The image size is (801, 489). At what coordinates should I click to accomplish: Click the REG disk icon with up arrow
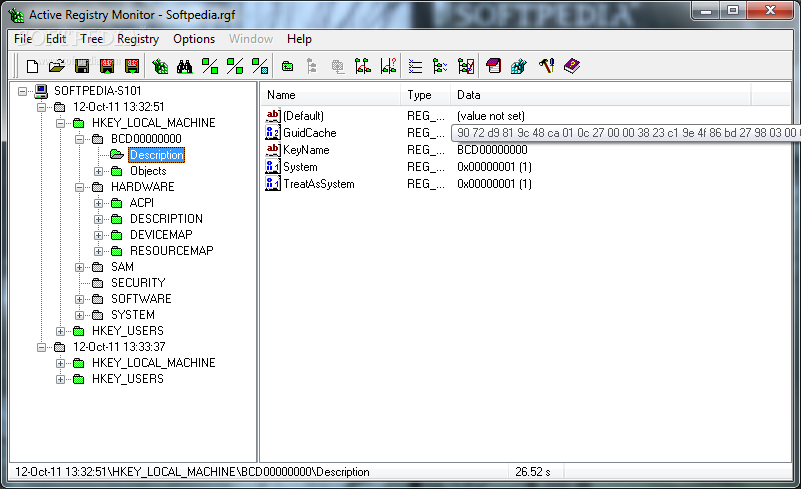(107, 66)
